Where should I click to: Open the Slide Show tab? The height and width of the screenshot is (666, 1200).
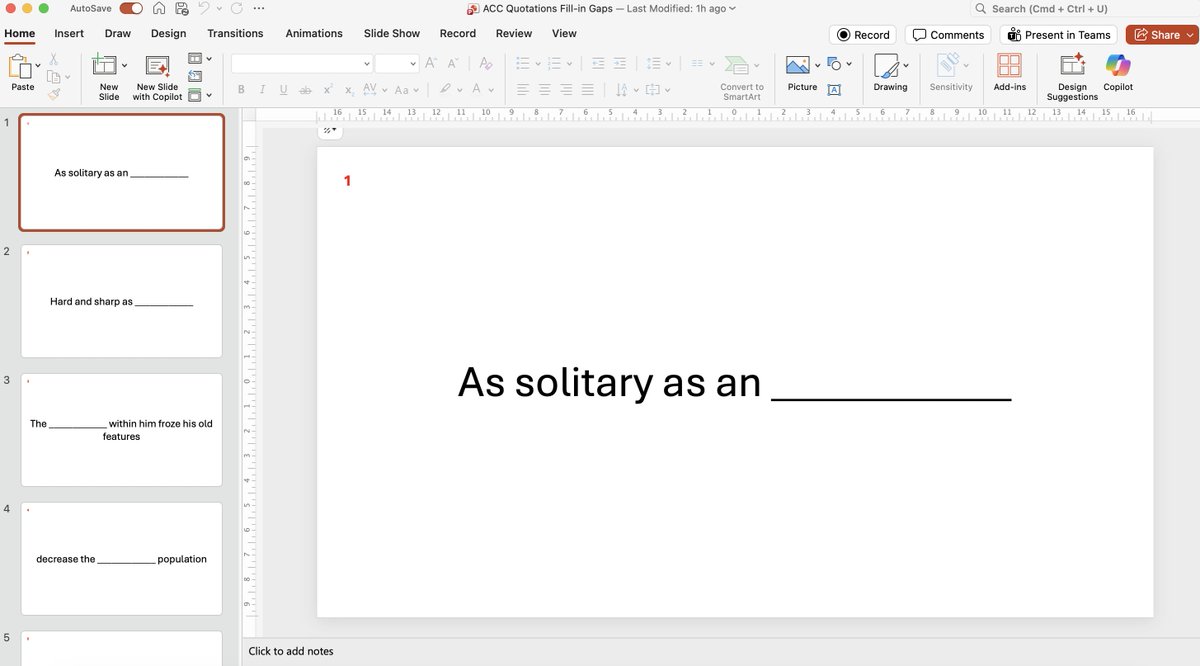[x=392, y=33]
